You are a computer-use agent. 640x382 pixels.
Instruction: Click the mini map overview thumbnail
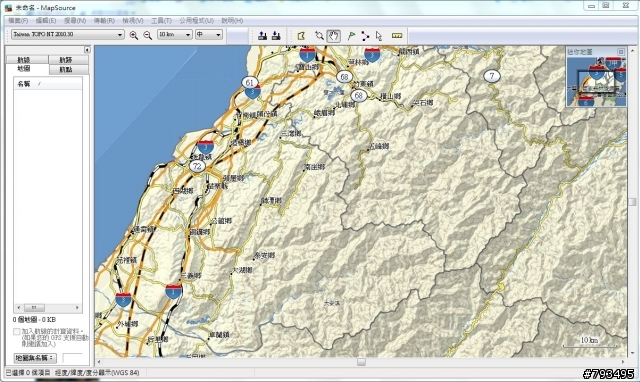[x=596, y=81]
